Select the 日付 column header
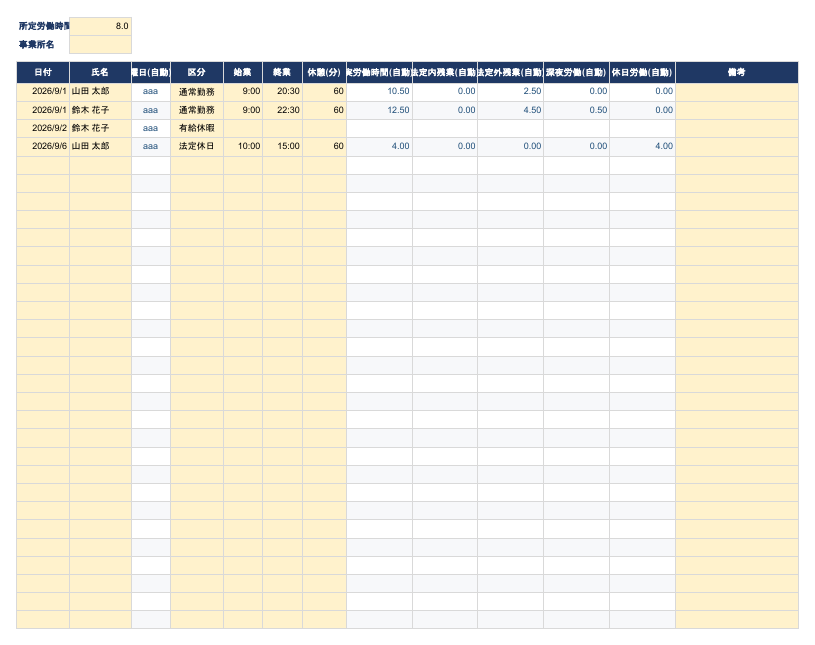The width and height of the screenshot is (815, 645). 43,73
